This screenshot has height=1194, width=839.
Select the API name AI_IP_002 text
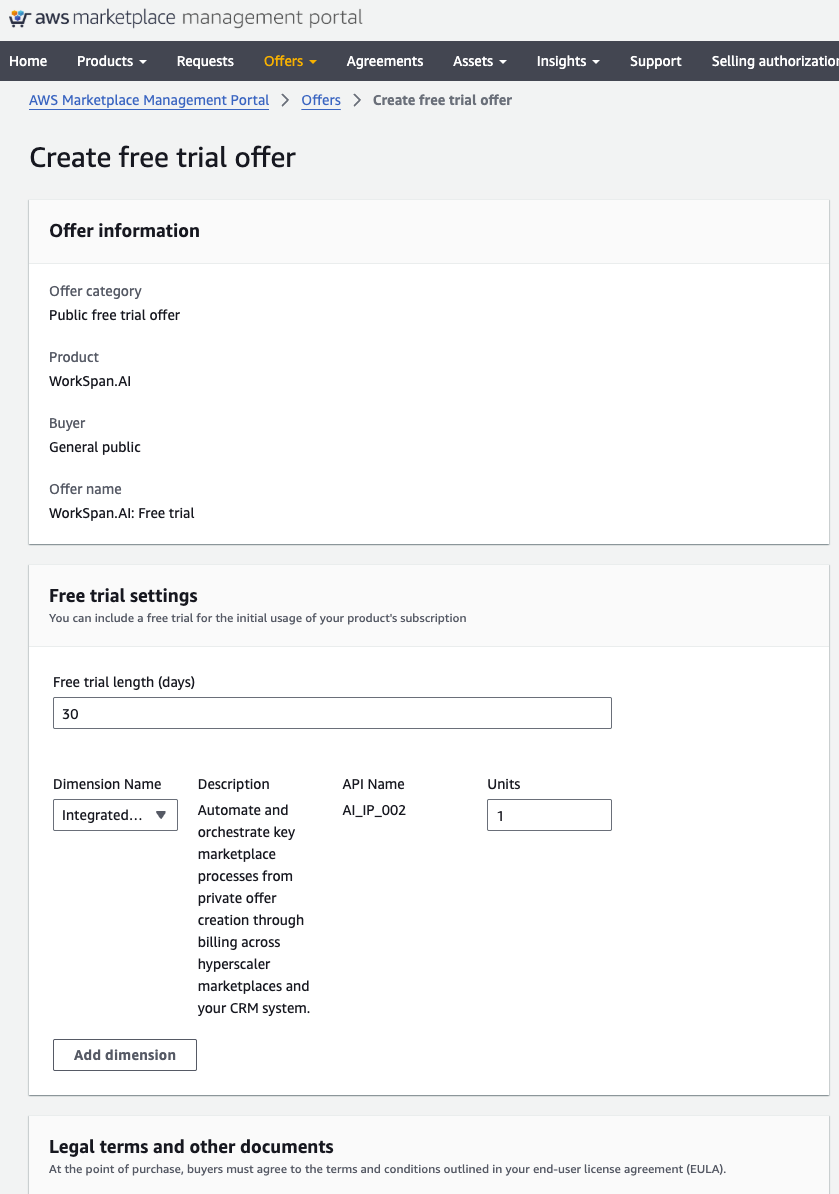[374, 810]
